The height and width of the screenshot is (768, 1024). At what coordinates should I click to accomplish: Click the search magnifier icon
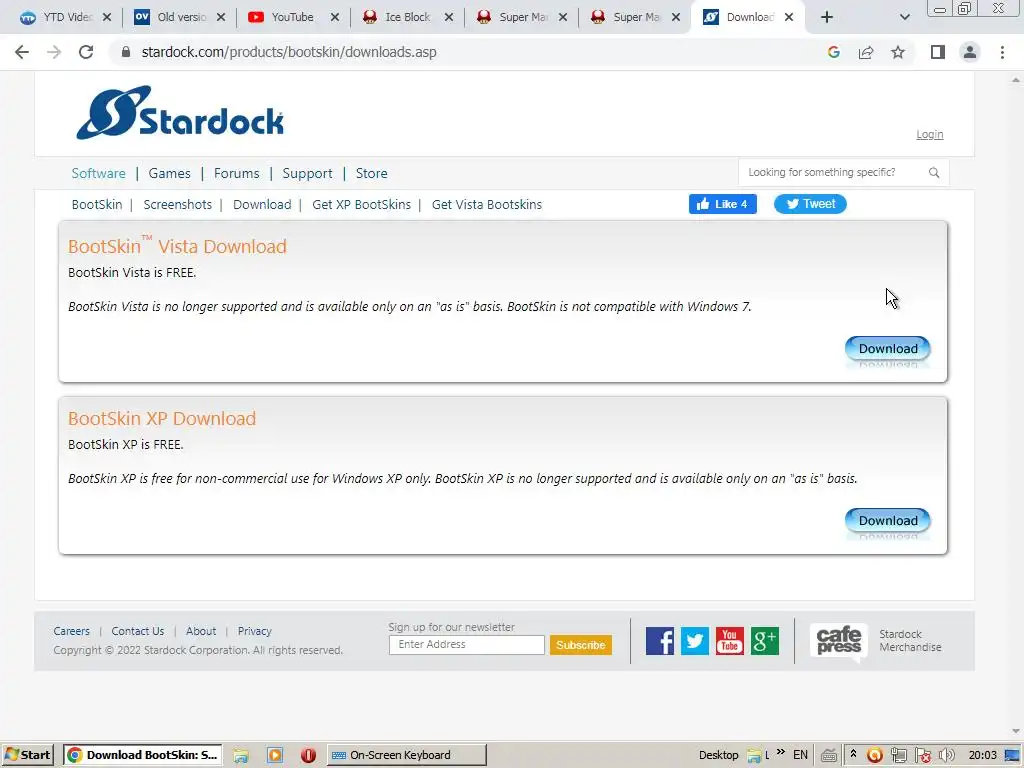coord(934,172)
